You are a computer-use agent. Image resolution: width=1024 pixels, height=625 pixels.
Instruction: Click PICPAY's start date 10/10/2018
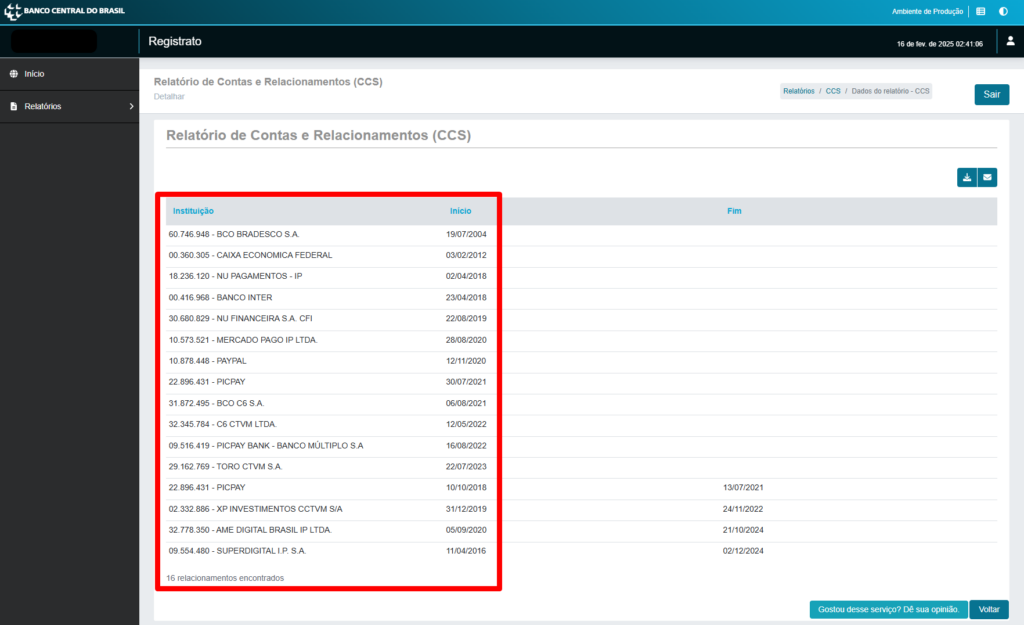[x=466, y=487]
